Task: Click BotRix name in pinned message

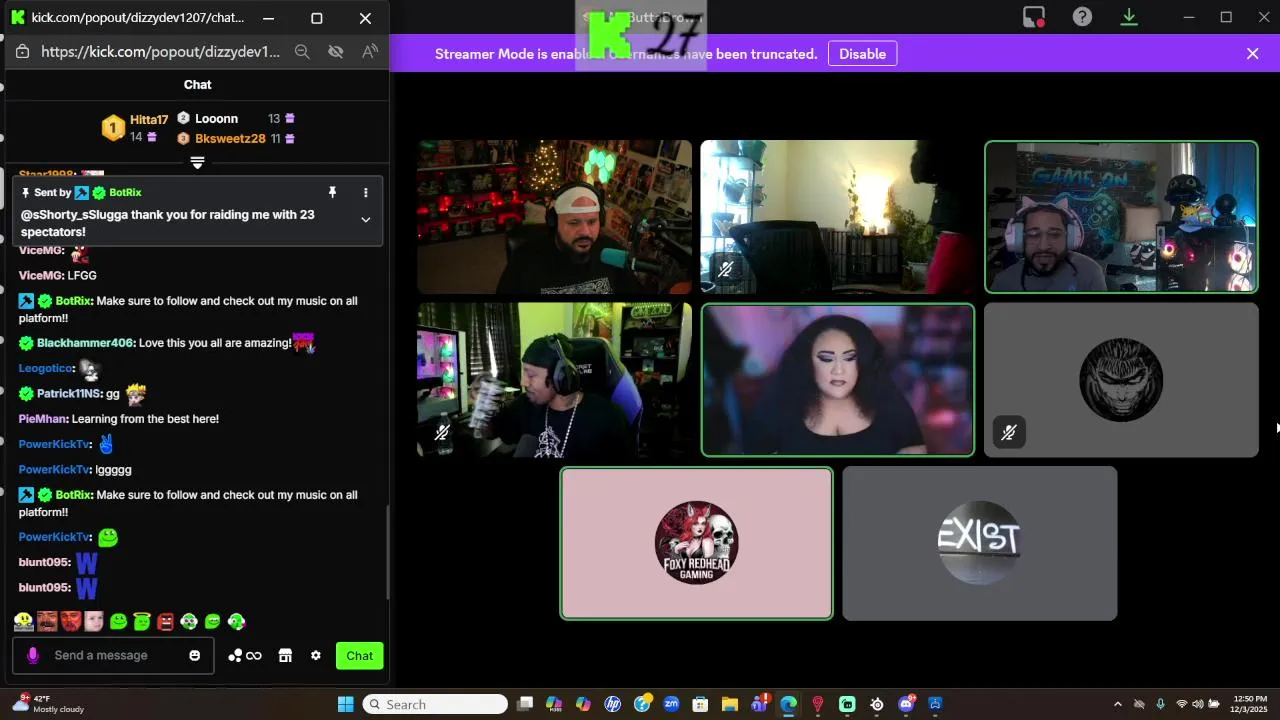Action: point(125,192)
